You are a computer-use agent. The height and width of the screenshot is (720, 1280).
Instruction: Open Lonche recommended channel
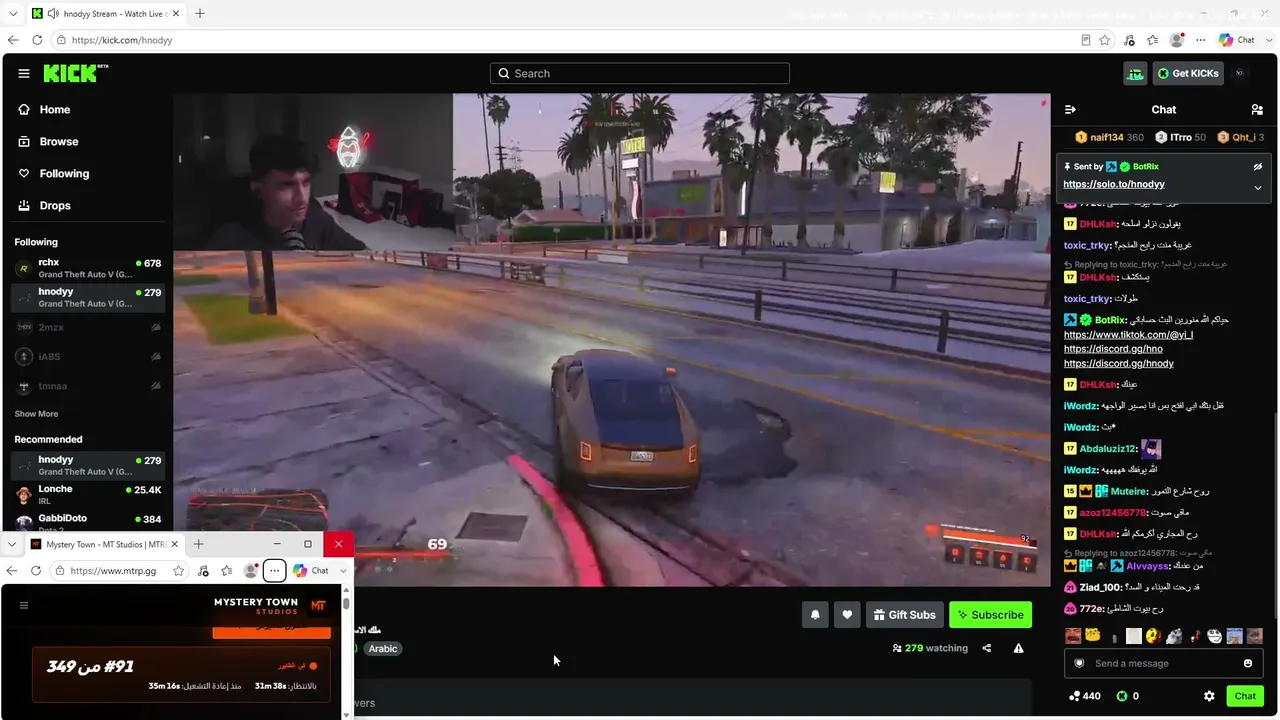tap(87, 494)
